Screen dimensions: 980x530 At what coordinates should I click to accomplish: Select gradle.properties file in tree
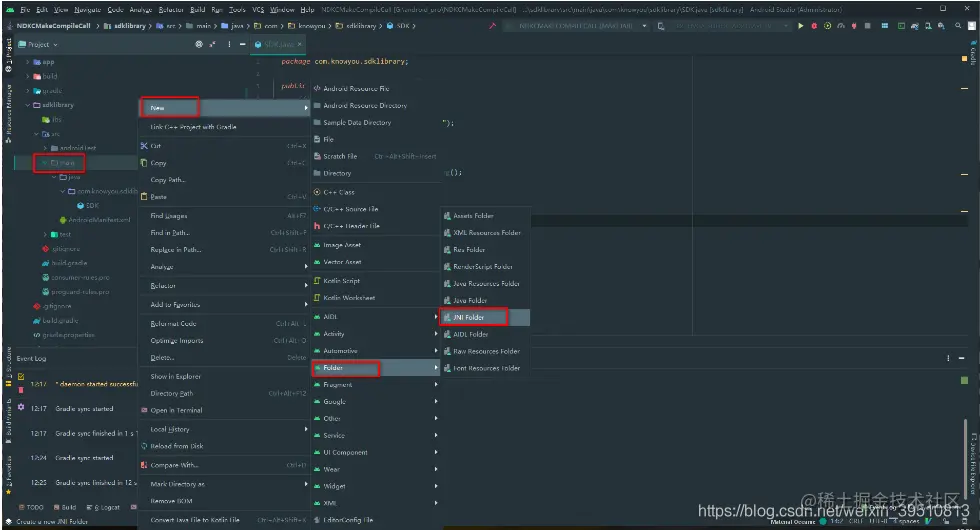click(64, 335)
